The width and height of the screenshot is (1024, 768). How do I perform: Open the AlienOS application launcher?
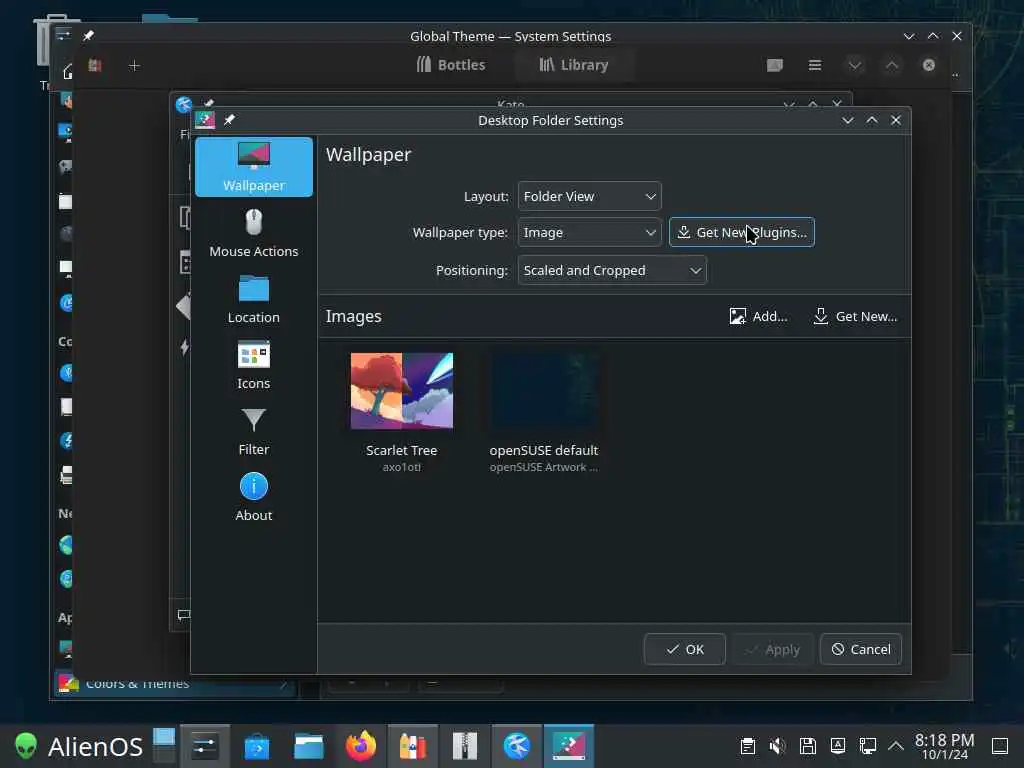click(79, 746)
